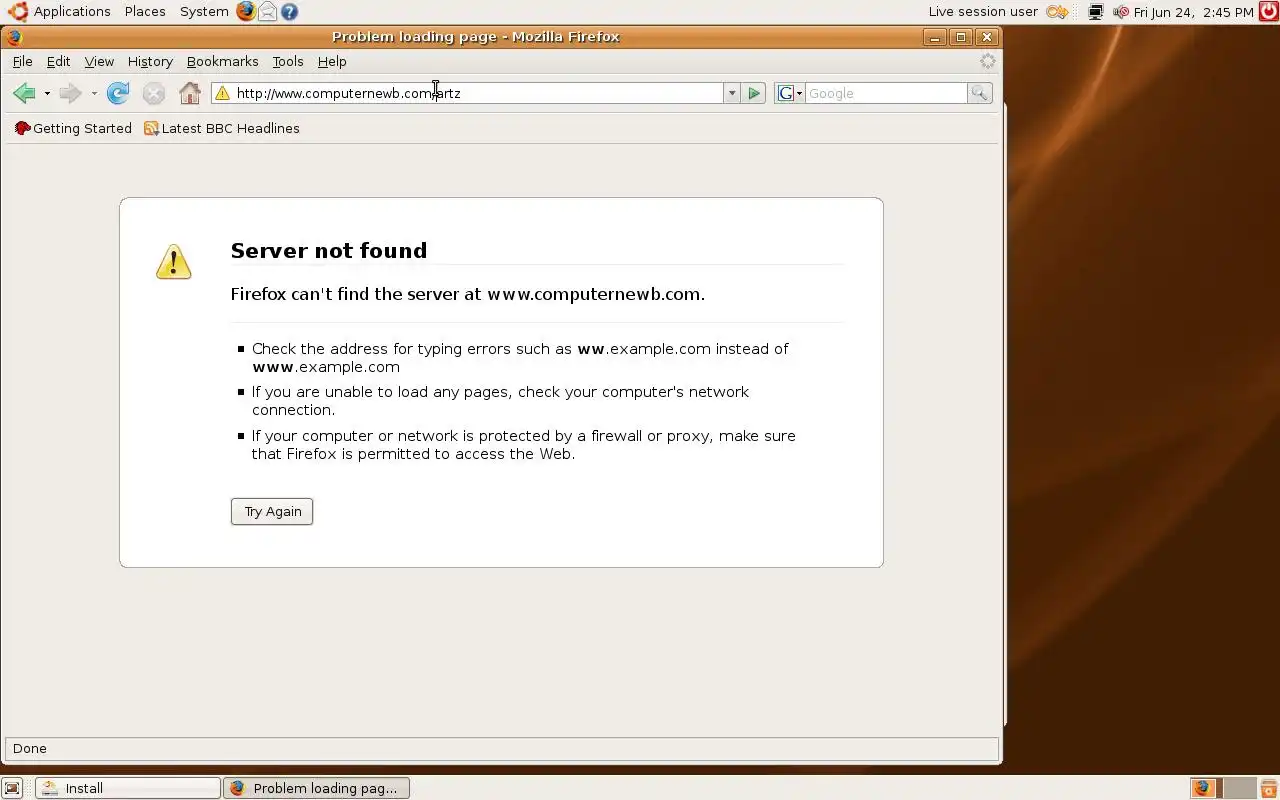Open the Forward button history dropdown
1280x800 pixels.
(x=94, y=93)
